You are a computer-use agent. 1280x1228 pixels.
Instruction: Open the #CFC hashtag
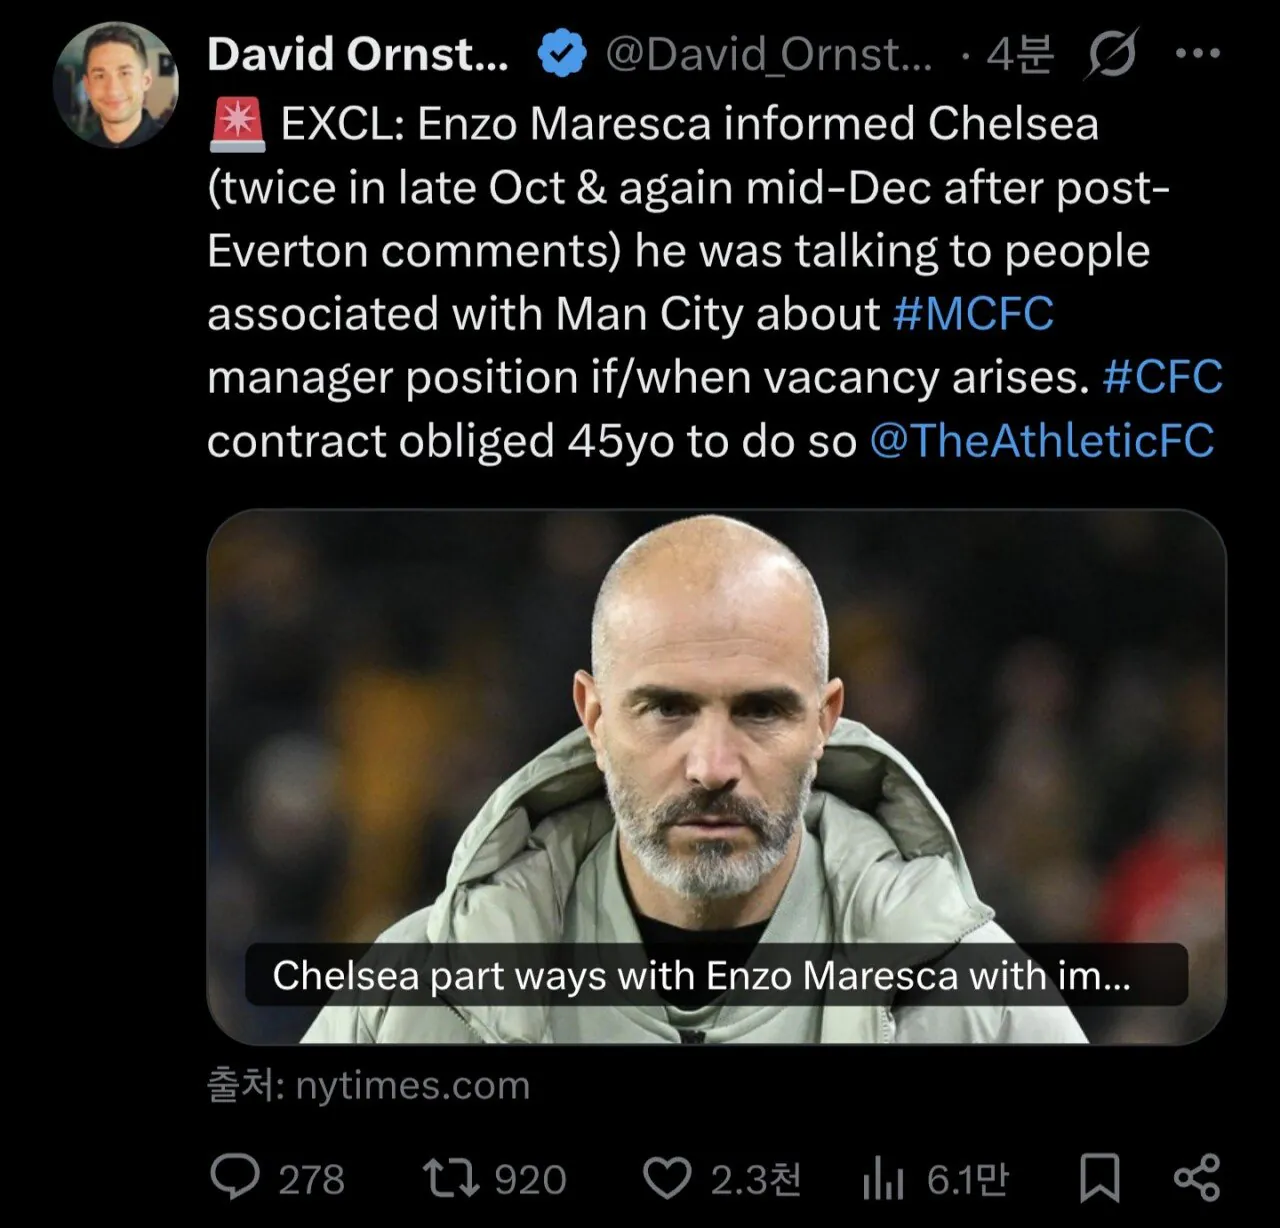(x=1162, y=378)
